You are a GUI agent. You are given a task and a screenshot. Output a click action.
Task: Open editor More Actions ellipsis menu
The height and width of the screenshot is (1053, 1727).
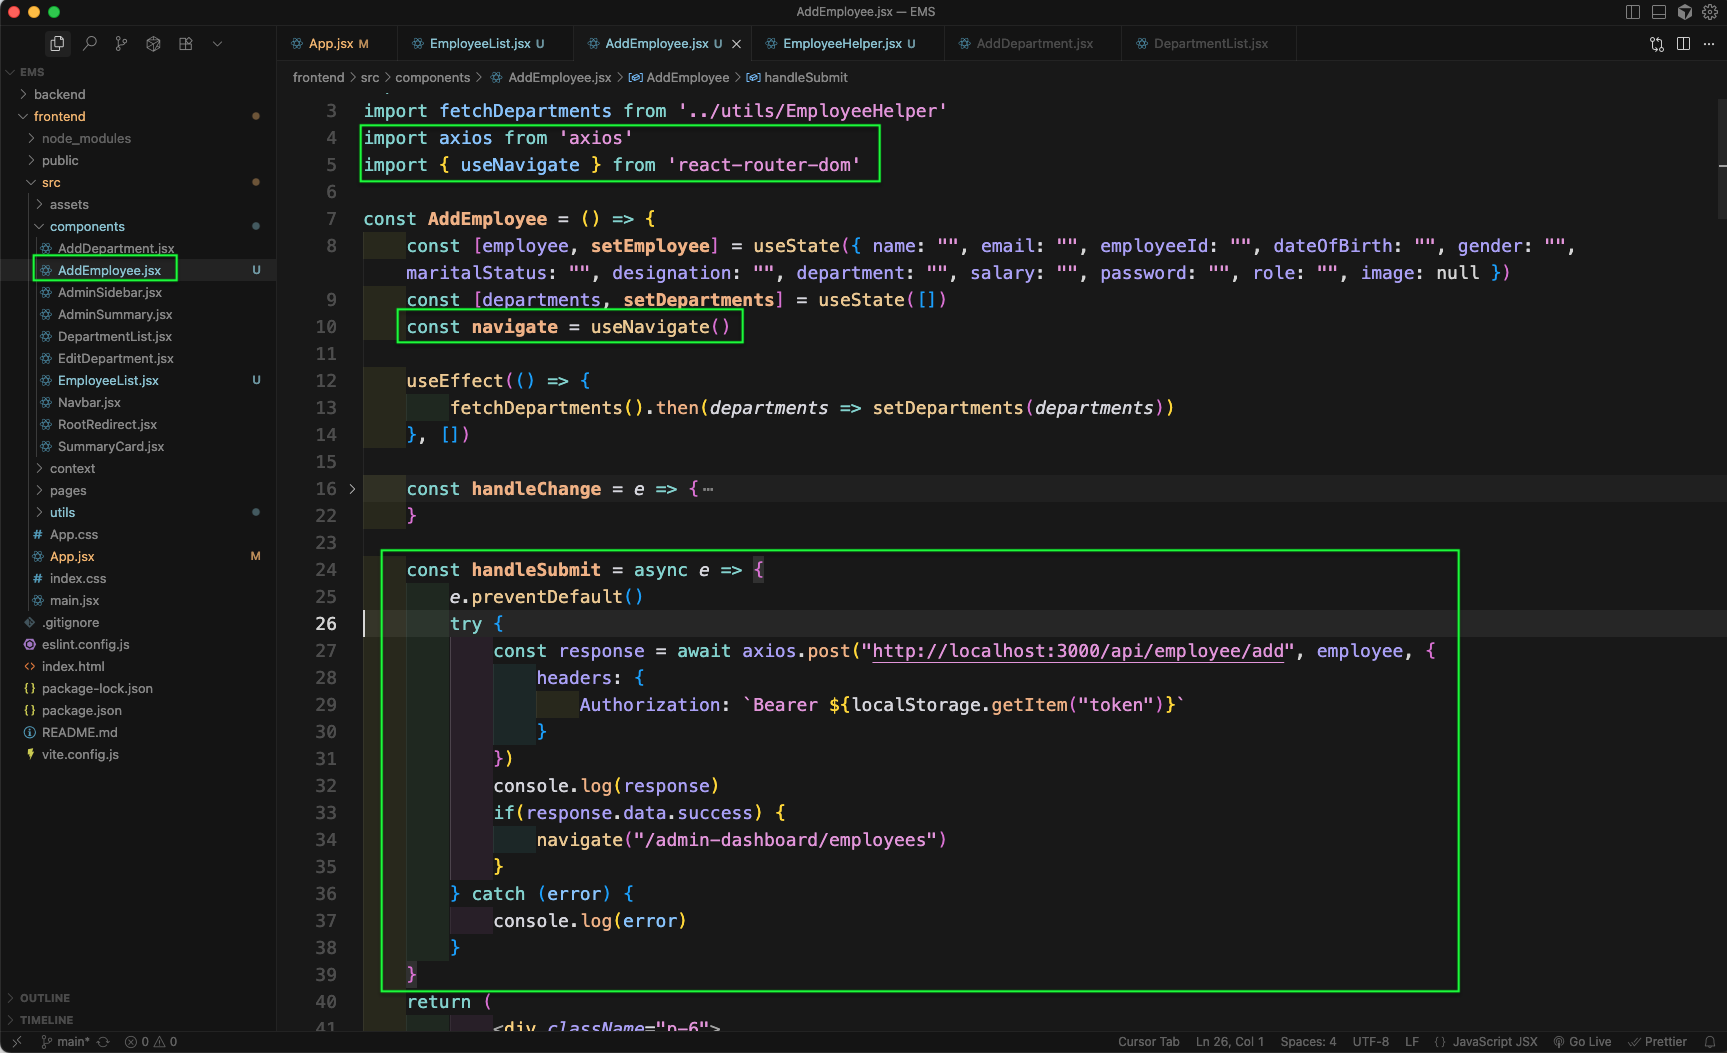pyautogui.click(x=1709, y=44)
